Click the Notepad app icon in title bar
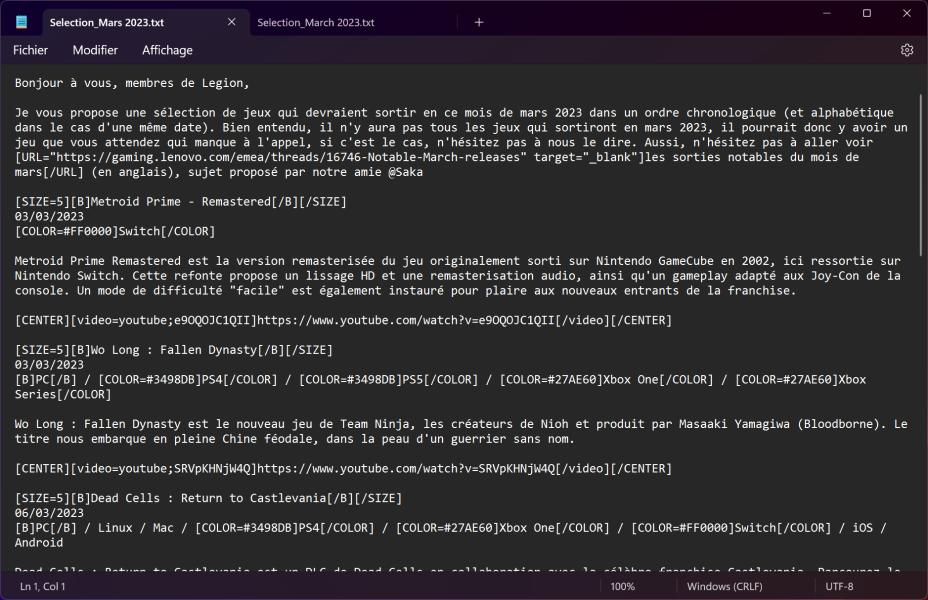 click(x=22, y=22)
